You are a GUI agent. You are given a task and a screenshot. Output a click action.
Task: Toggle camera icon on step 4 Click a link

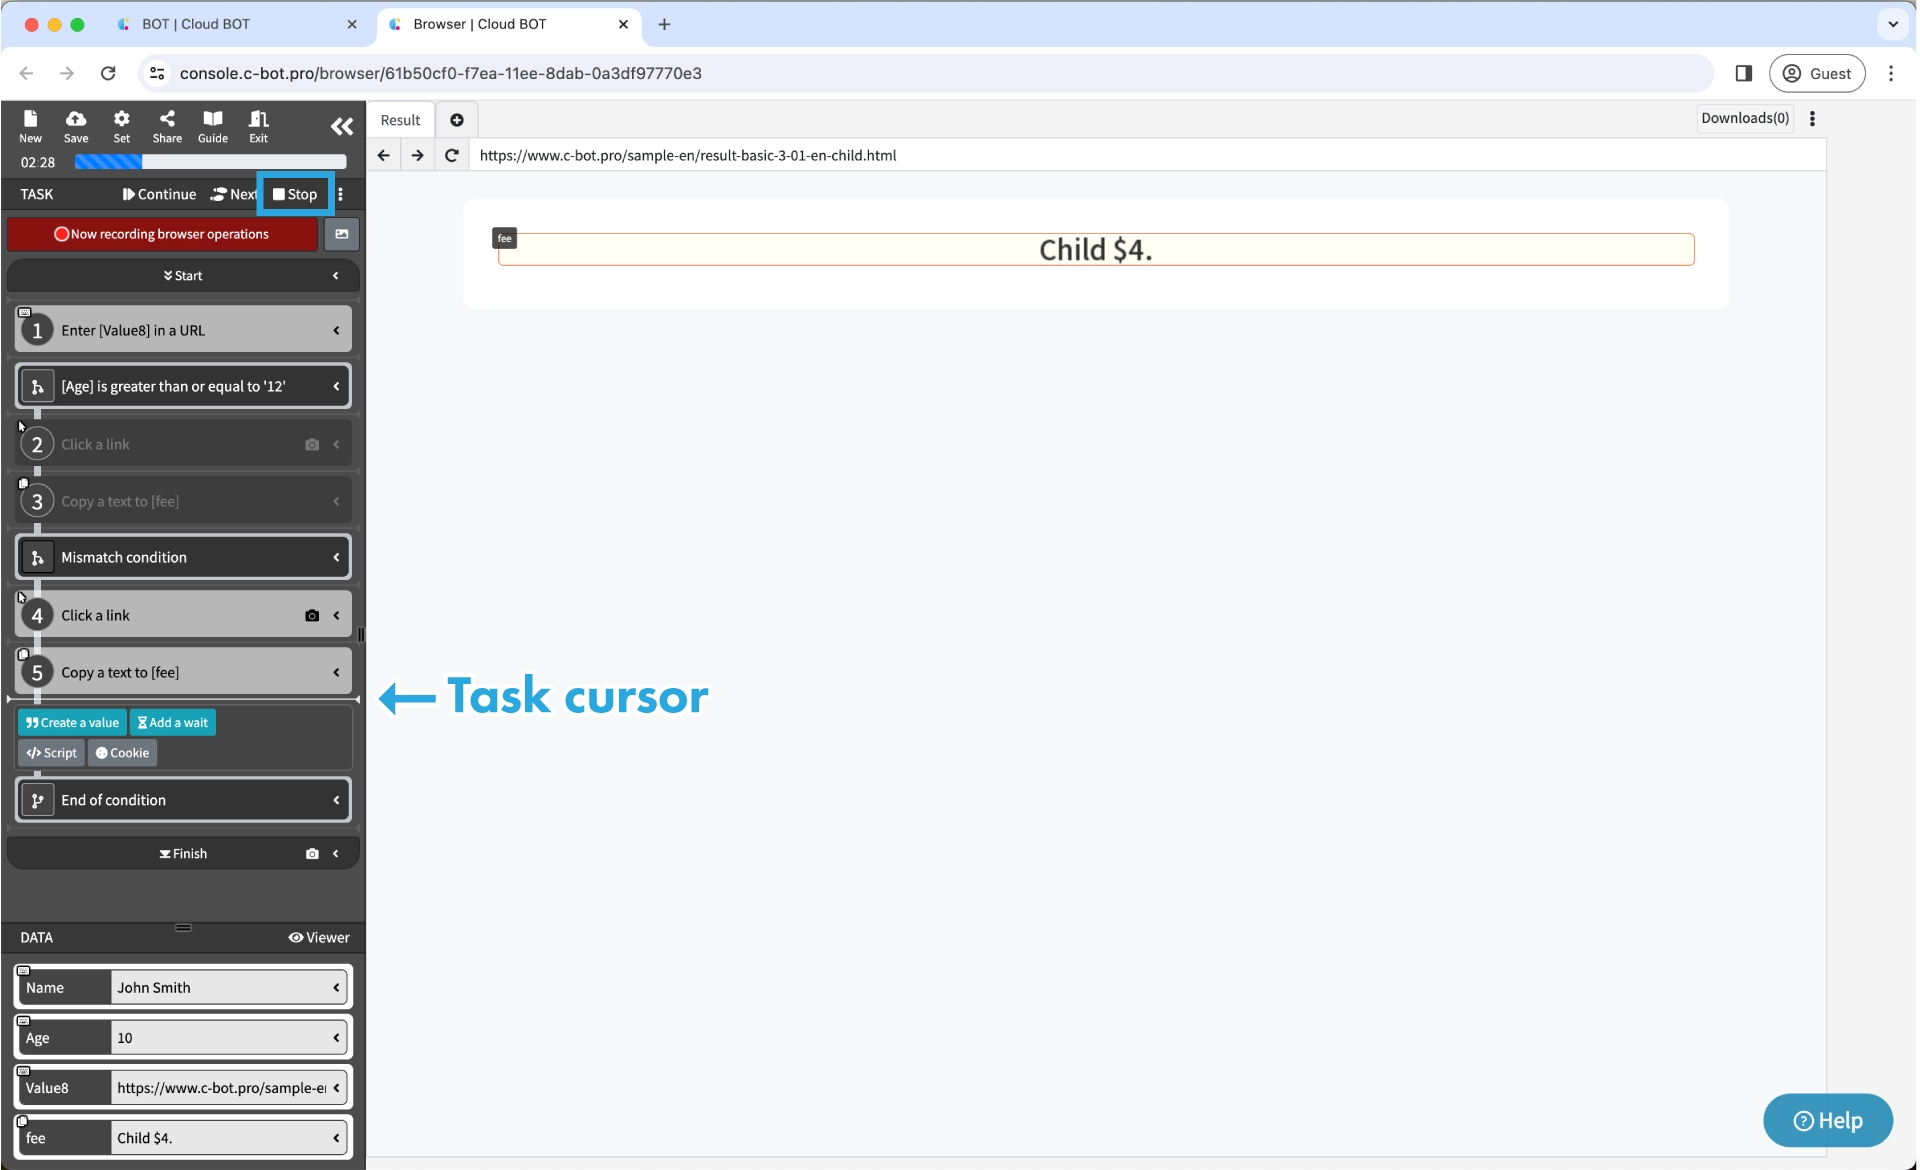click(312, 616)
